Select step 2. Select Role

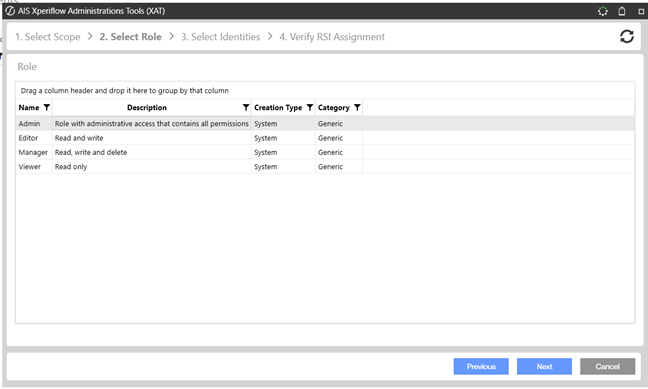click(130, 37)
